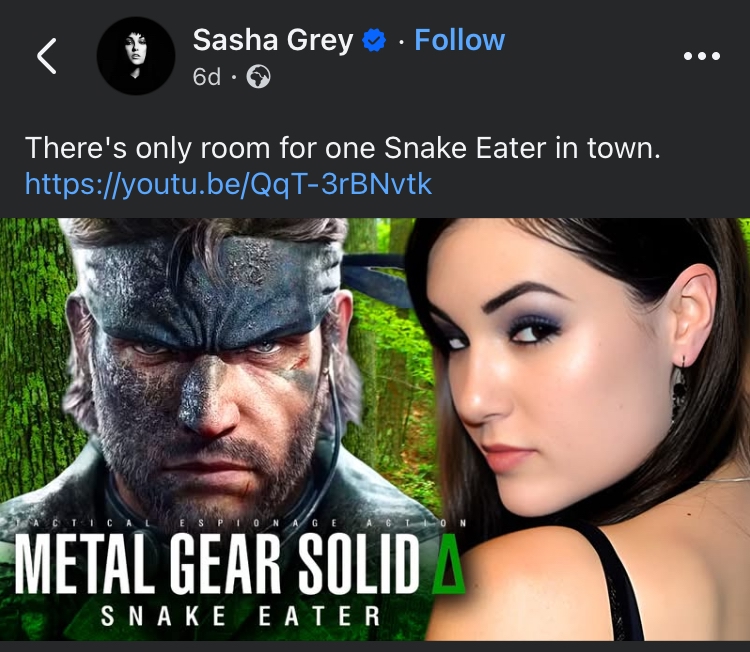Tap the blue verified badge
The height and width of the screenshot is (652, 750).
[374, 40]
